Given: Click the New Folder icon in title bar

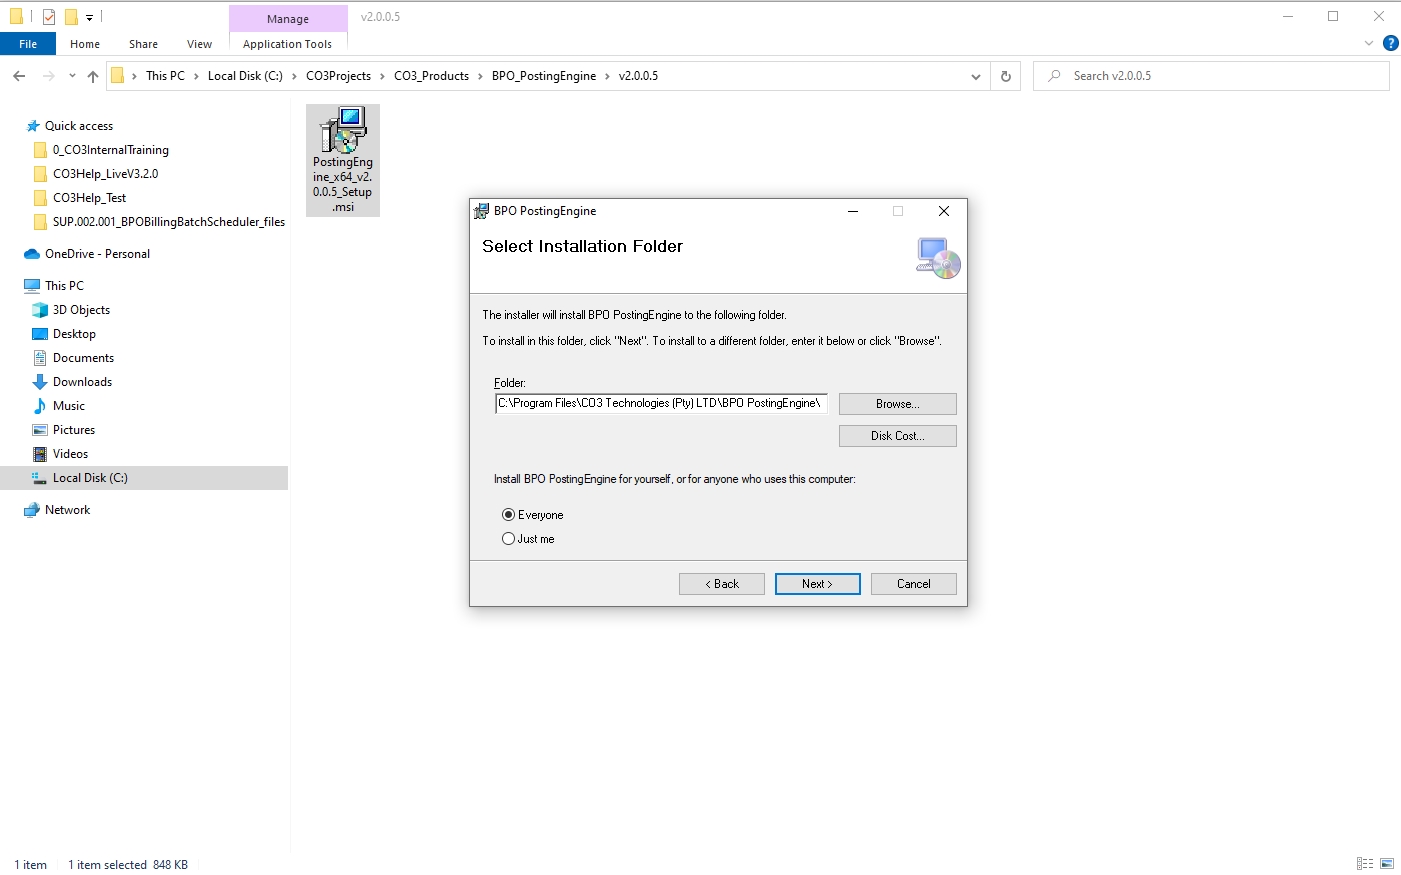Looking at the screenshot, I should (71, 16).
